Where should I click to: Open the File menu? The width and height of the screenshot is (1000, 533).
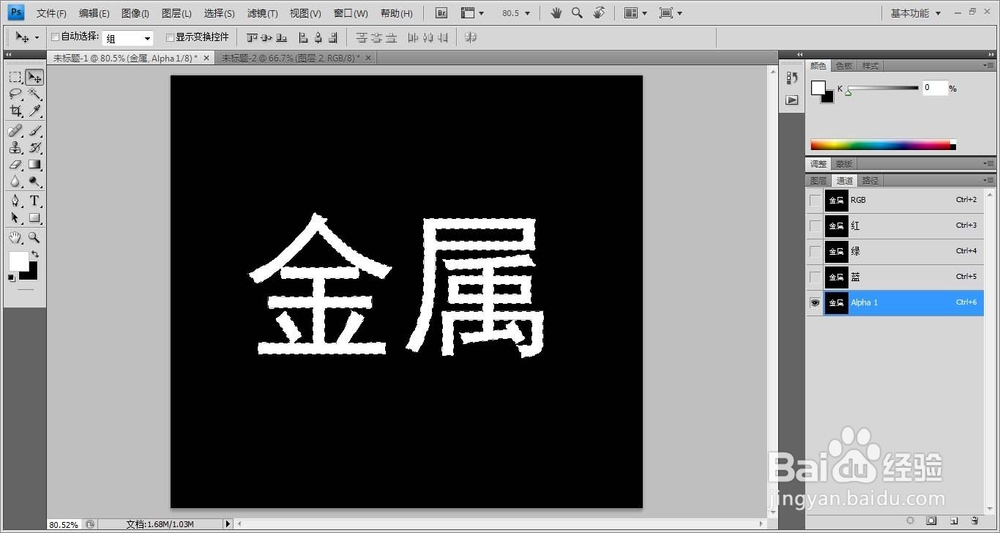52,13
